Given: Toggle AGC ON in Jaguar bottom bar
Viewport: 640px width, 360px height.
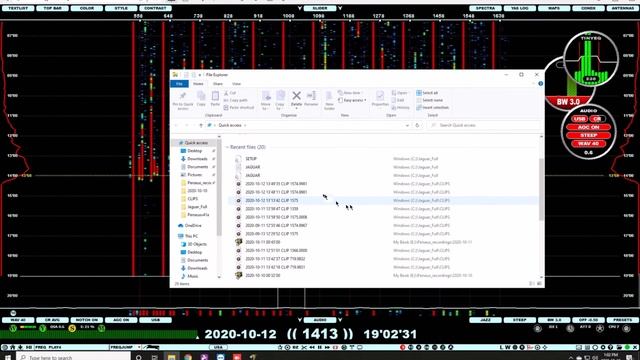Looking at the screenshot, I should point(121,320).
